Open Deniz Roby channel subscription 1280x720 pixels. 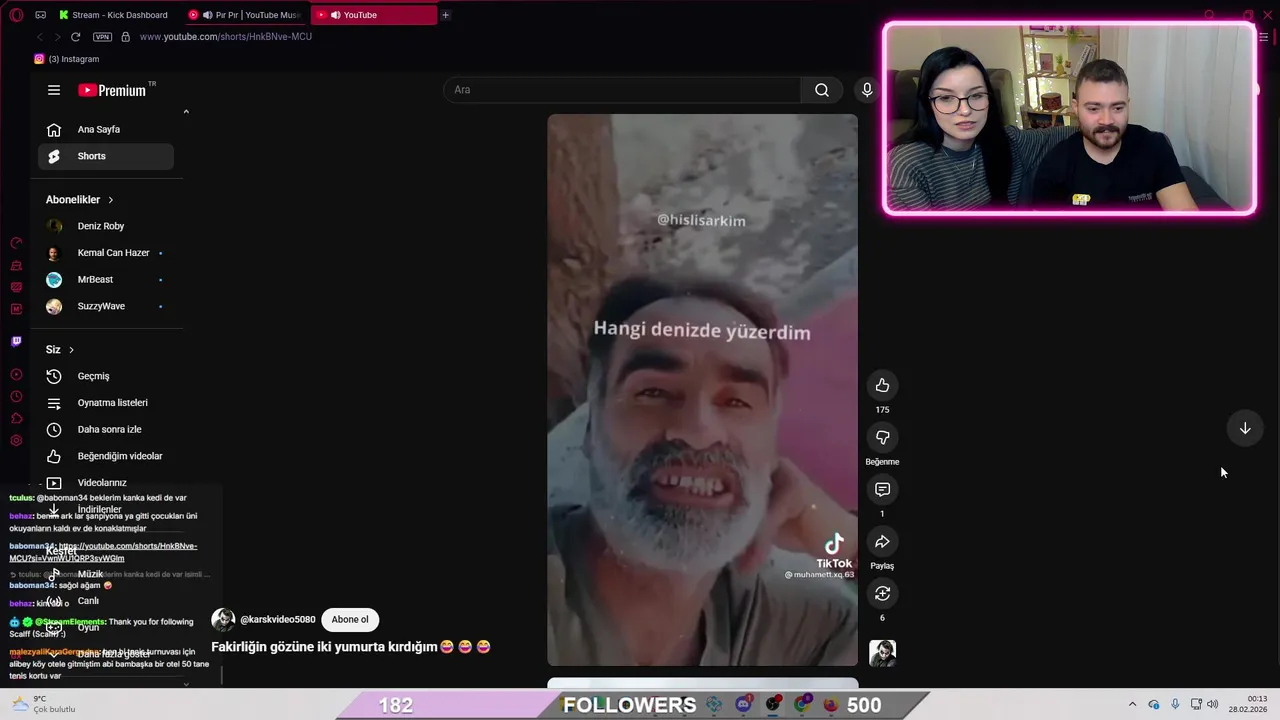pos(106,226)
